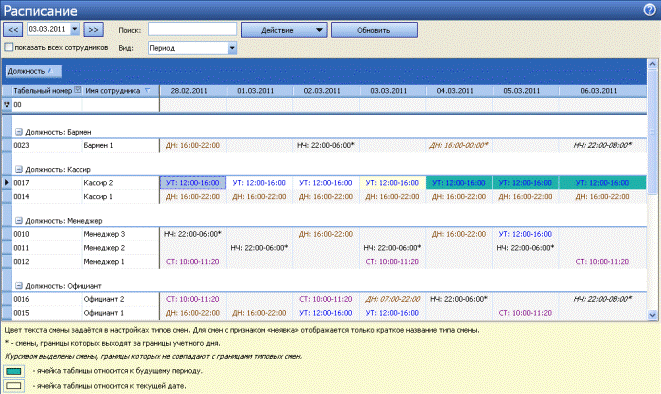This screenshot has width=661, height=394.
Task: Select column header 03.03.2011
Action: pos(393,91)
